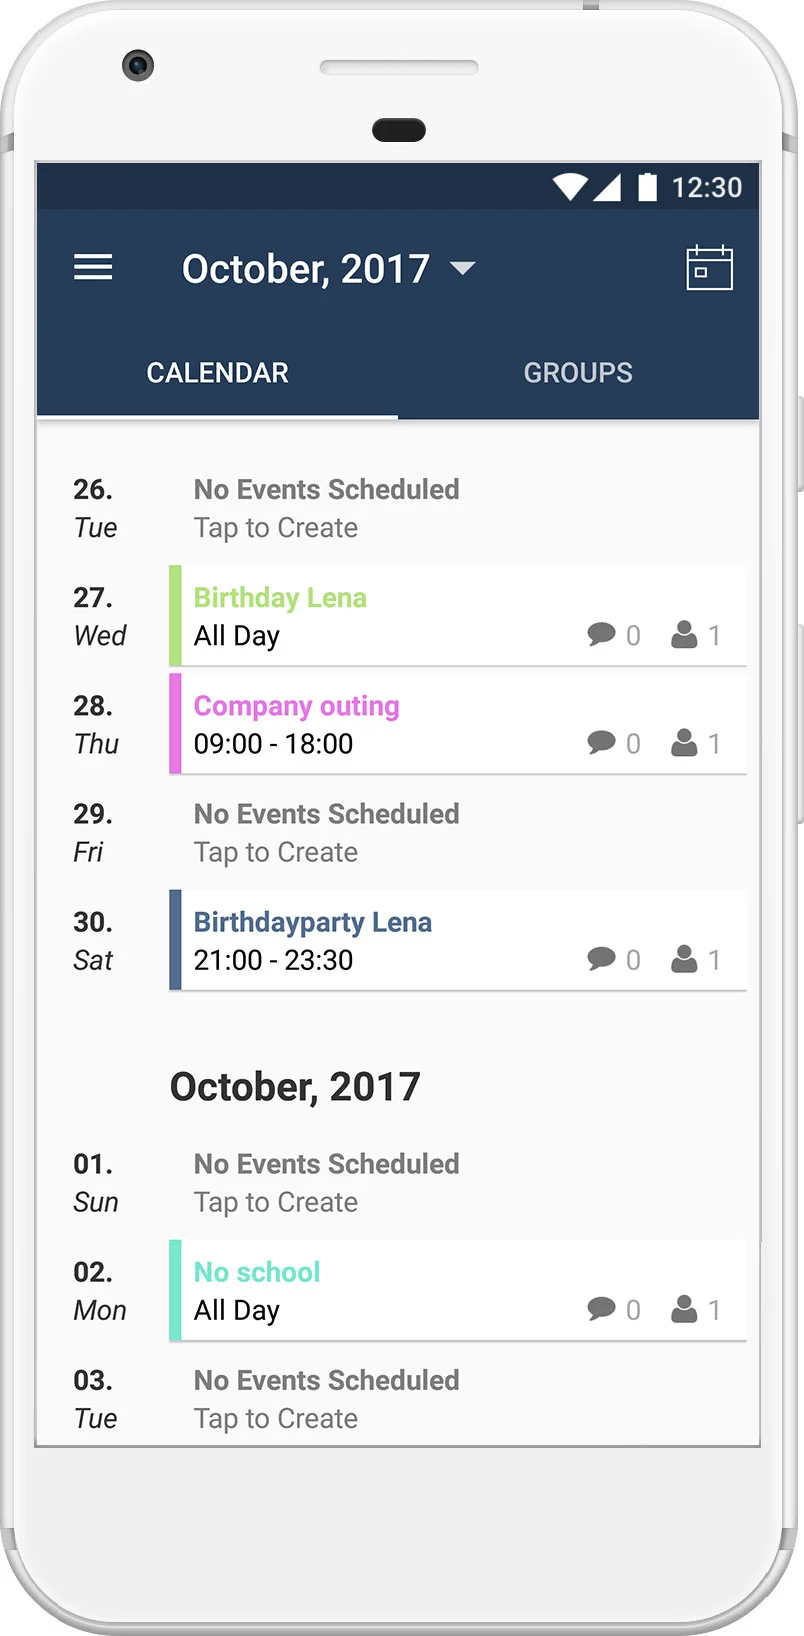Tap the today calendar icon in header
Image resolution: width=804 pixels, height=1636 pixels.
[710, 268]
